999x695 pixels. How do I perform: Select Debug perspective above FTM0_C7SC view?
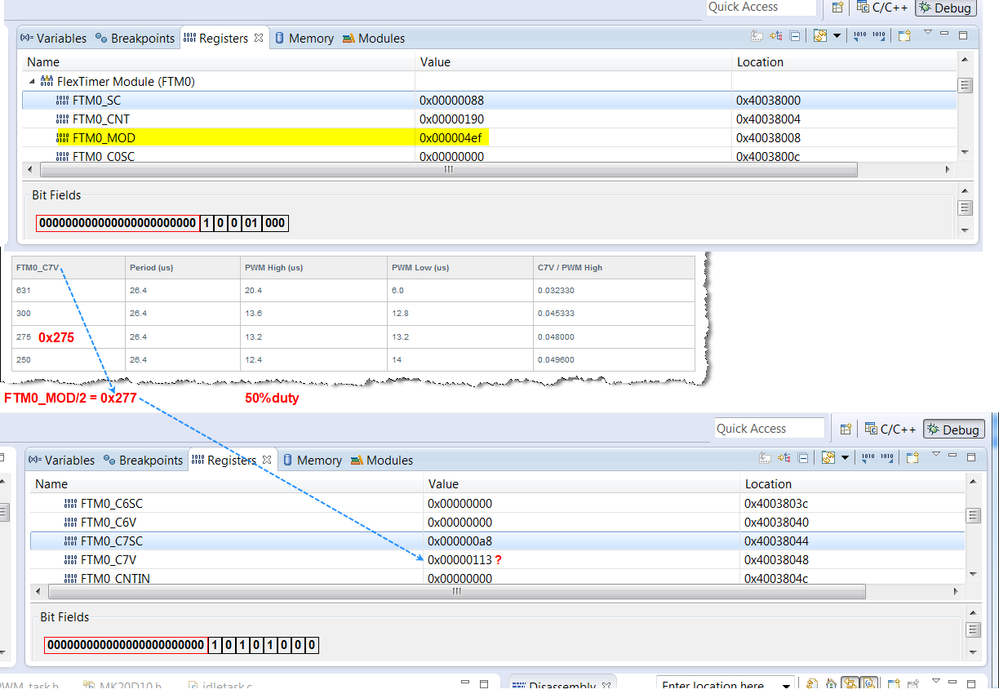click(954, 429)
